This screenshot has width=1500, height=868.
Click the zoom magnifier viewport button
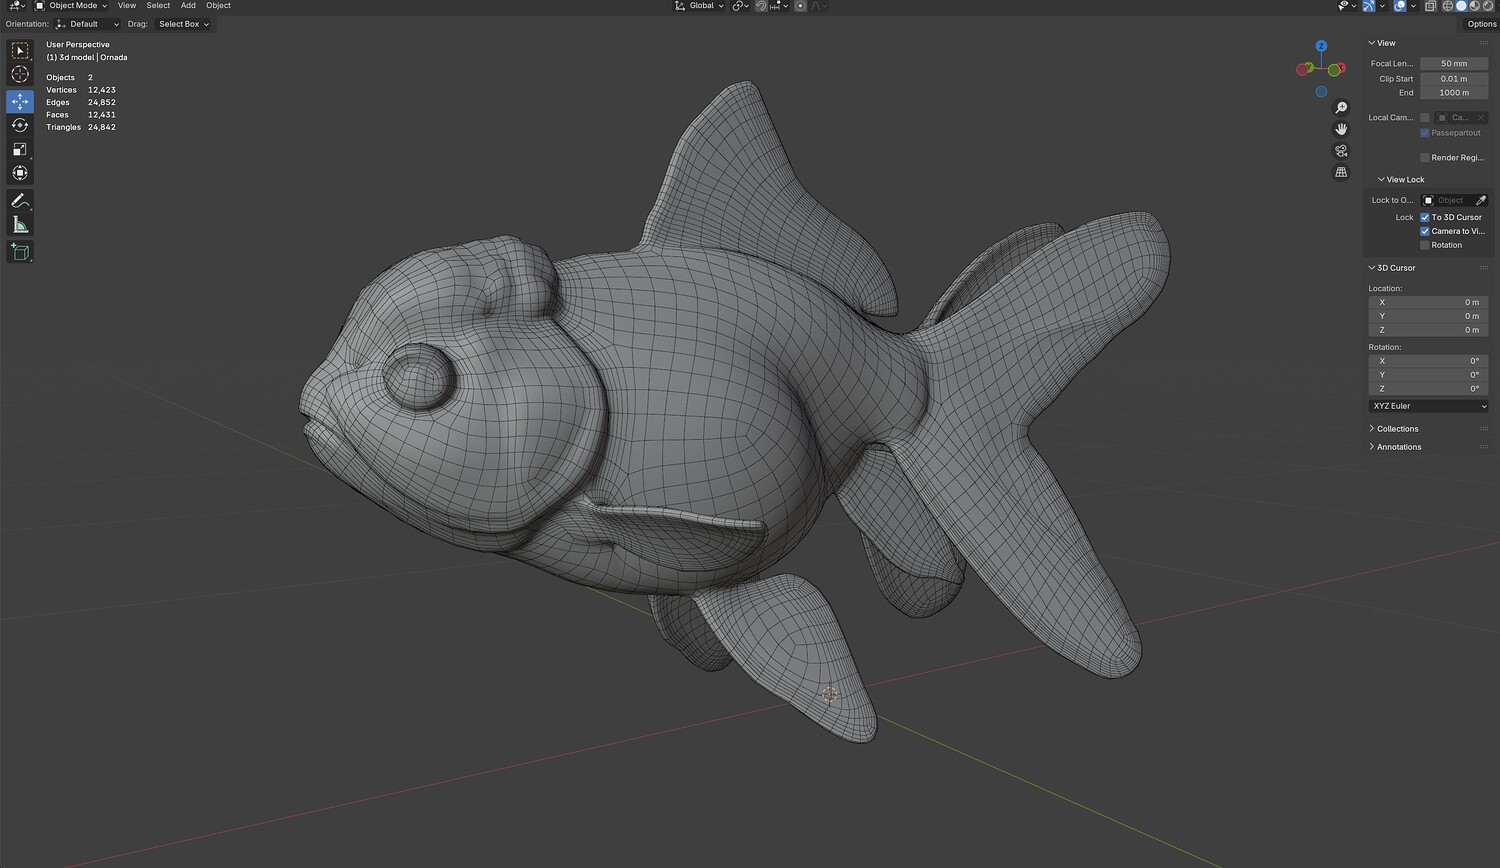click(1341, 108)
